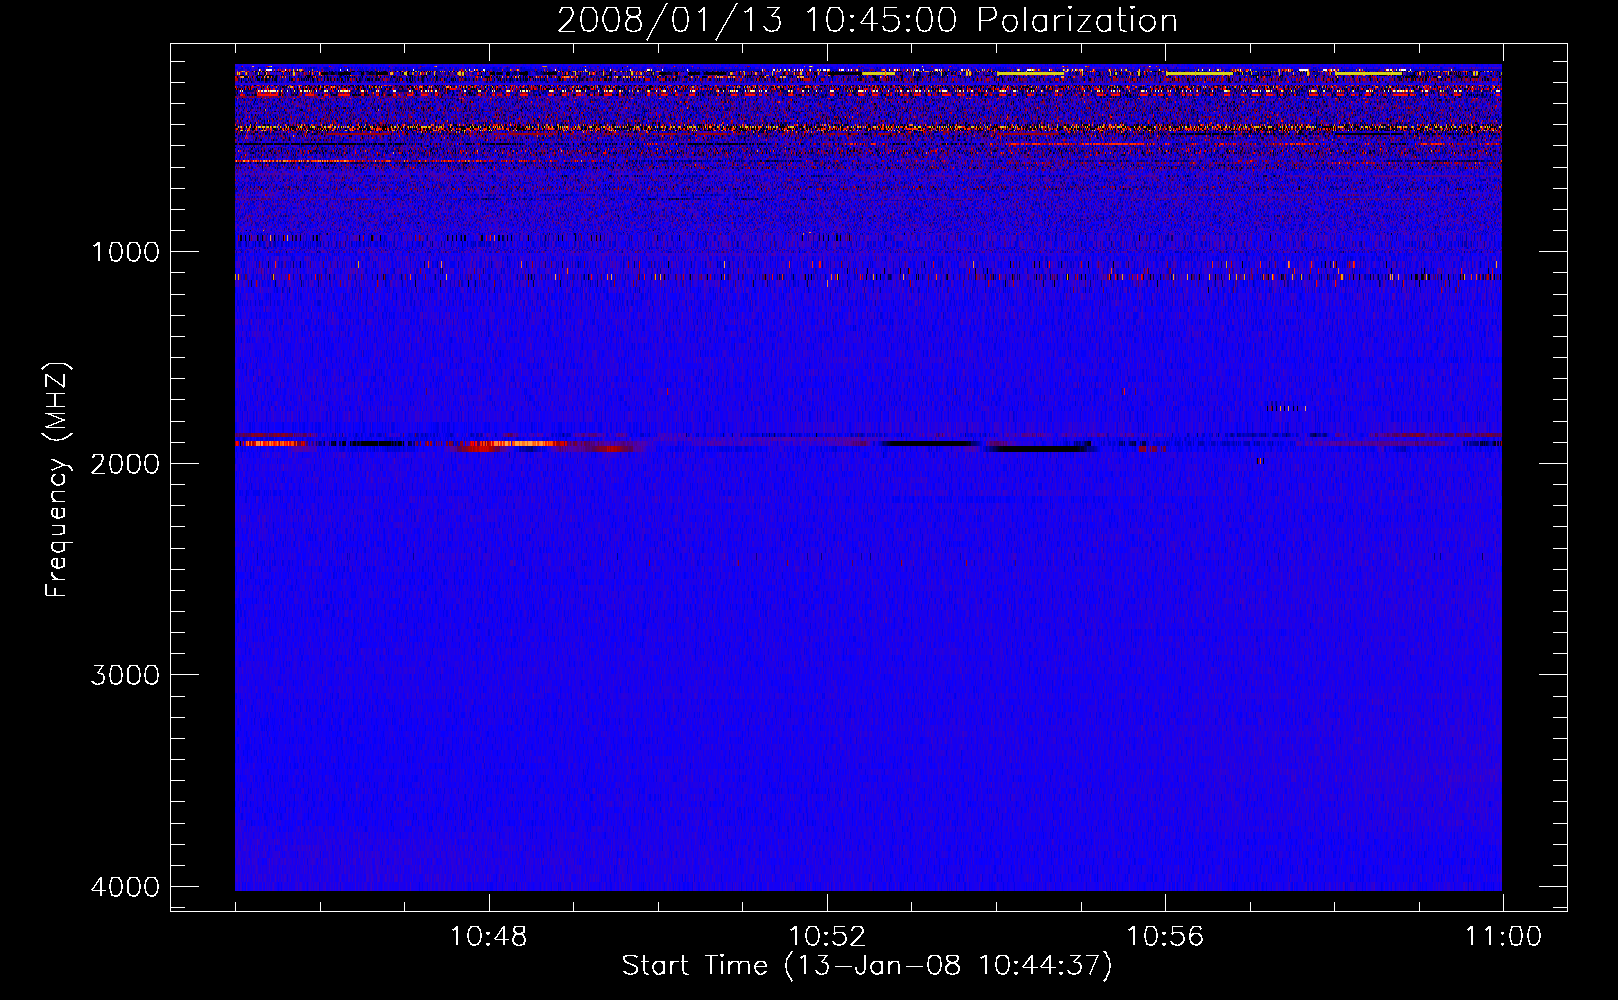Click the 4000 frequency tick label
The width and height of the screenshot is (1618, 1000).
pyautogui.click(x=125, y=887)
